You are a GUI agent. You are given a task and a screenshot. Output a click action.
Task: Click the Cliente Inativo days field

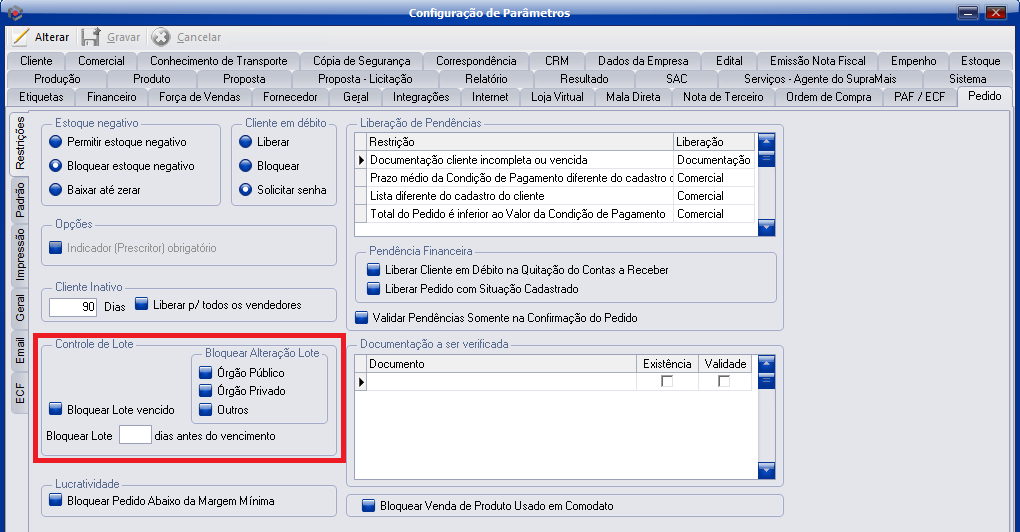point(72,306)
